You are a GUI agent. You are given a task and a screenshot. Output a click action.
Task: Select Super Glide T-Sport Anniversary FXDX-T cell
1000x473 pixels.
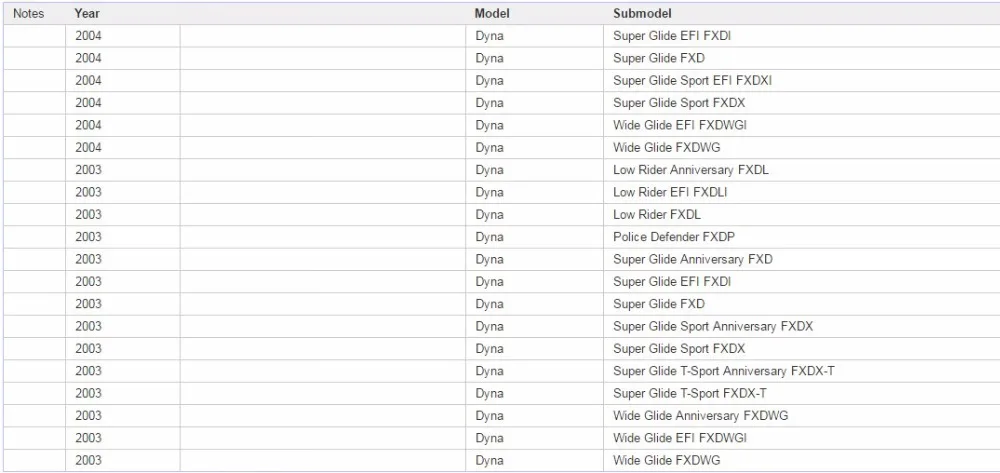724,370
